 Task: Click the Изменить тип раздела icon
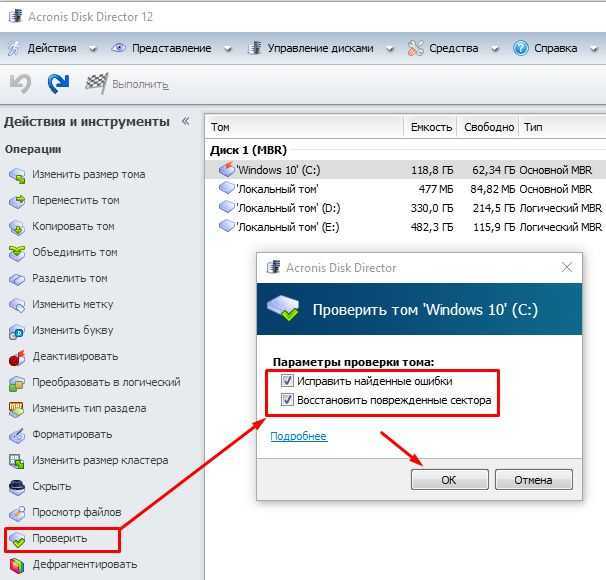coord(17,409)
